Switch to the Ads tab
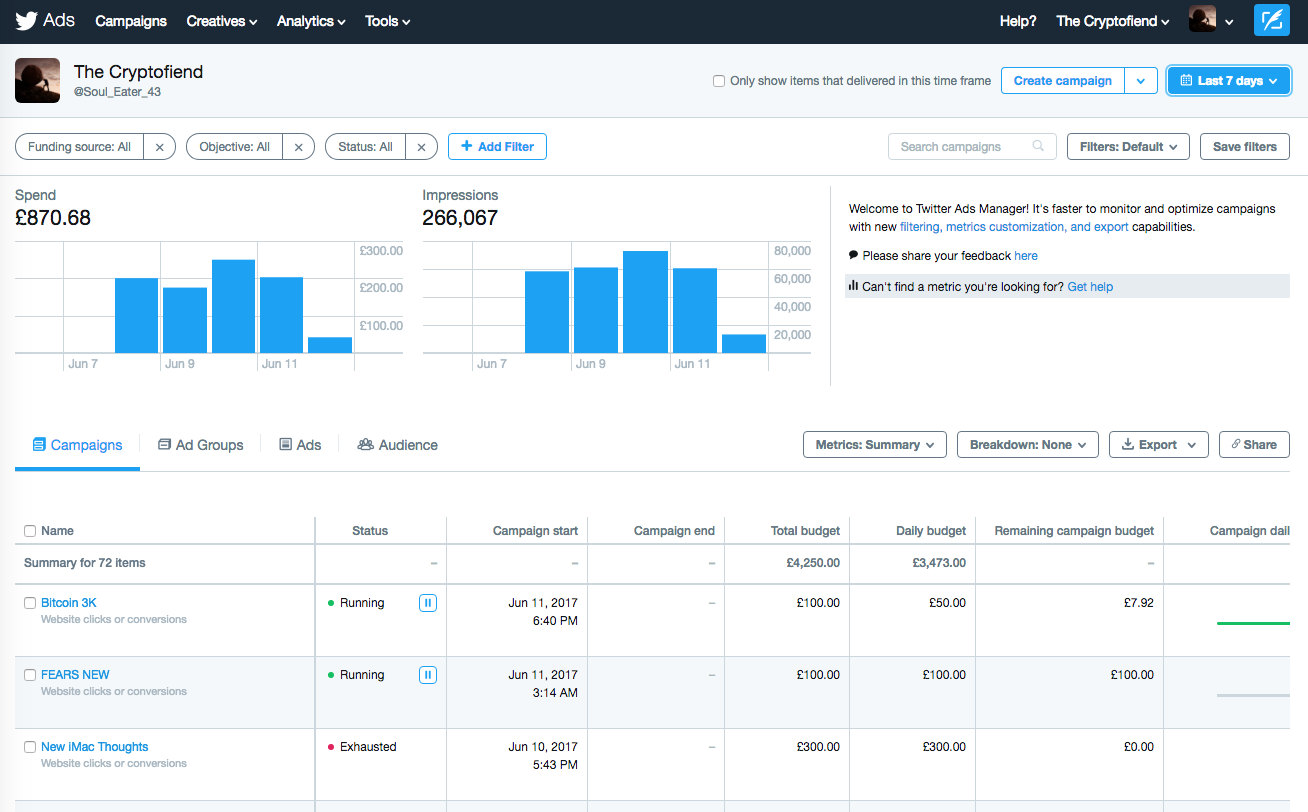This screenshot has height=812, width=1308. click(x=300, y=445)
